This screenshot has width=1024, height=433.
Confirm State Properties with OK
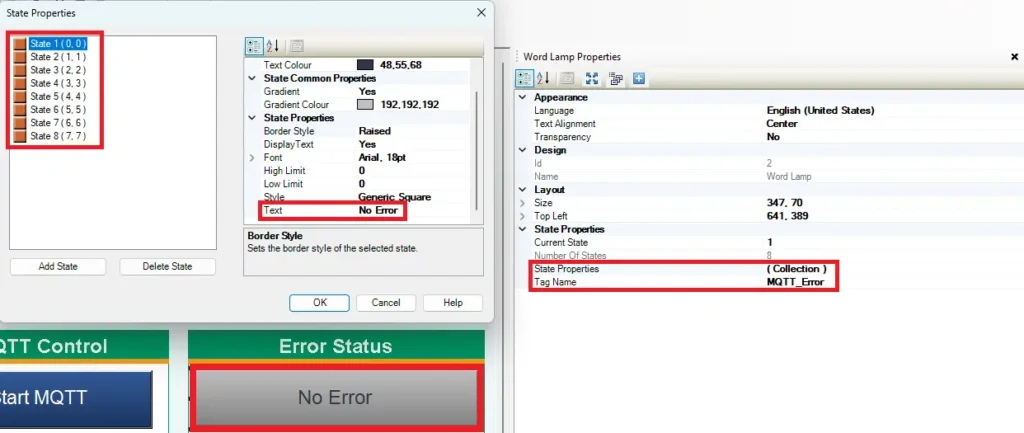319,303
